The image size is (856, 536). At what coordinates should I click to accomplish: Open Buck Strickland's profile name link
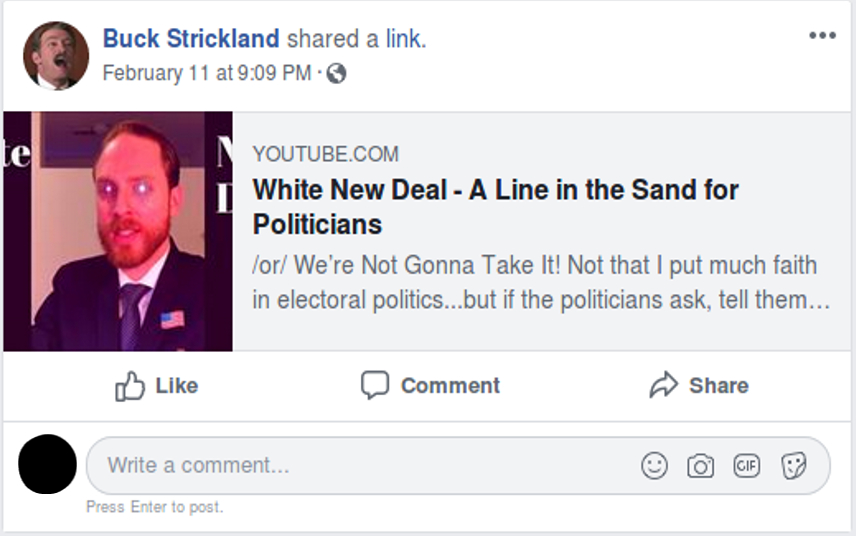(x=191, y=39)
